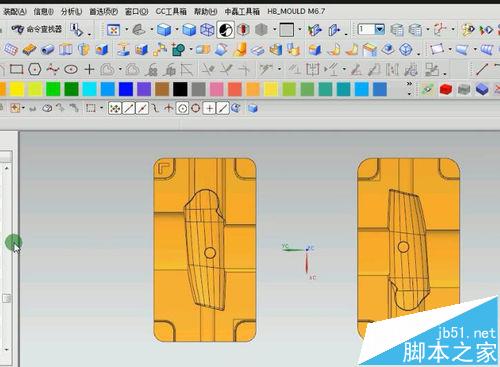
Task: Click left mold part in viewport
Action: pos(205,250)
